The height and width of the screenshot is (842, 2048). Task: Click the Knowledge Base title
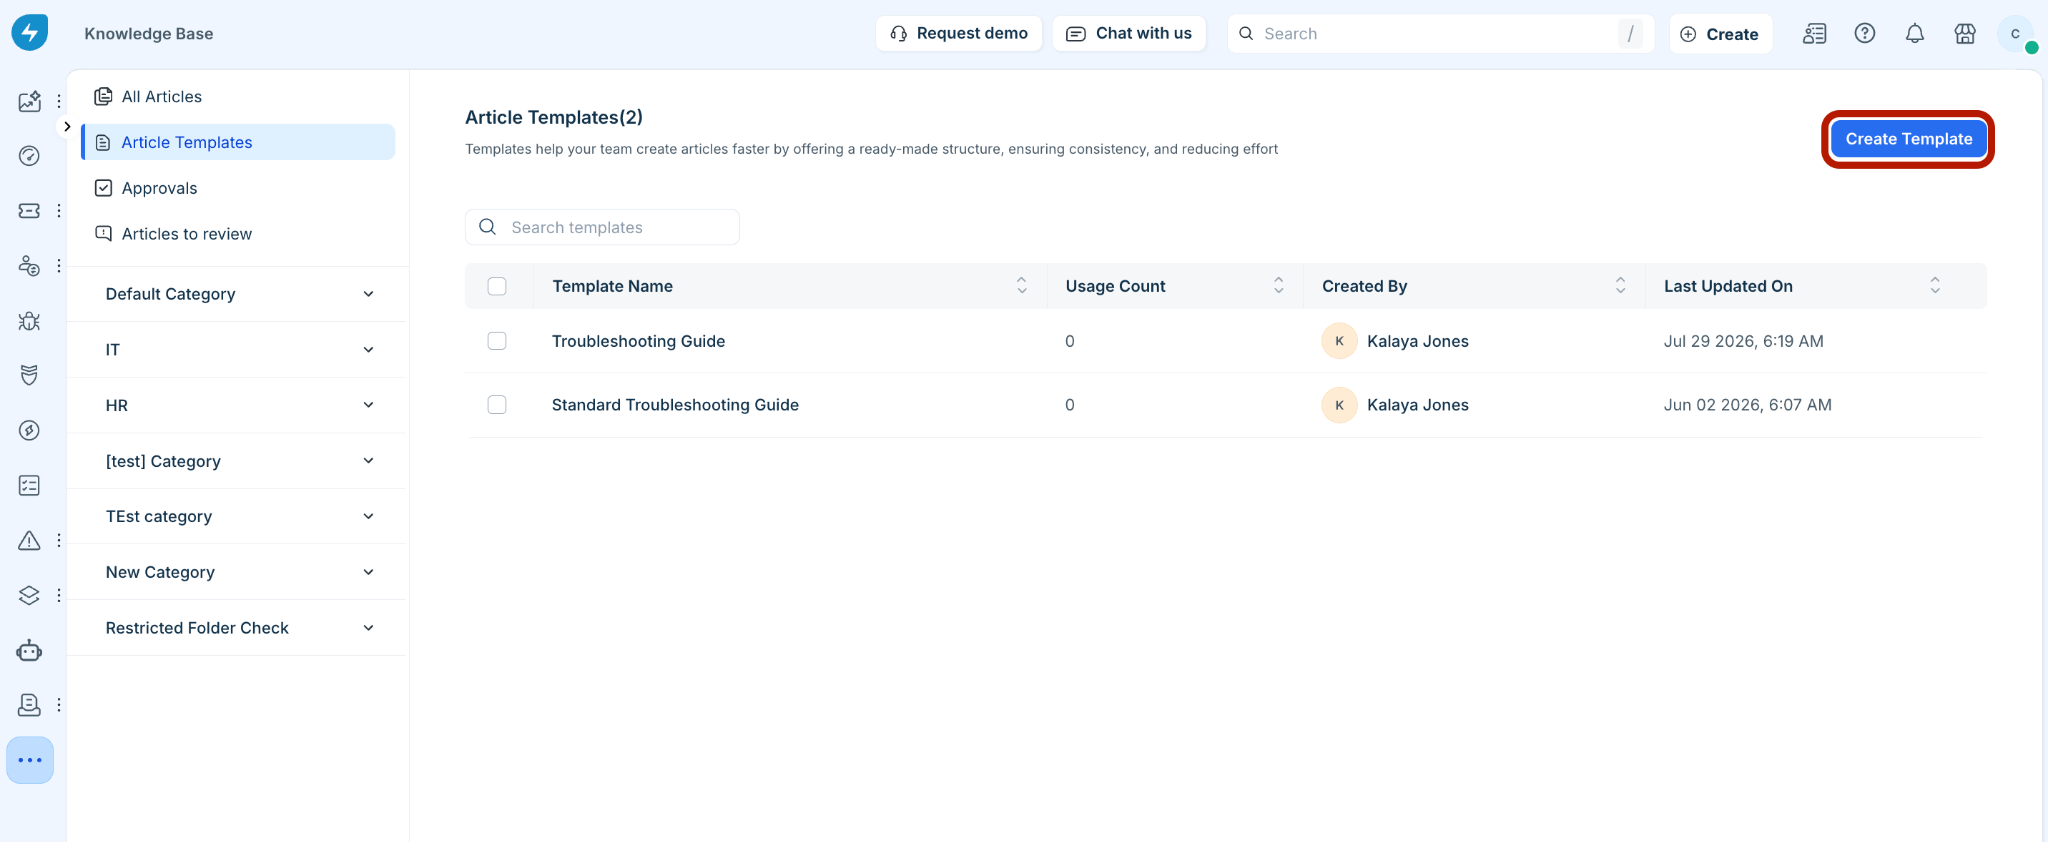click(149, 33)
